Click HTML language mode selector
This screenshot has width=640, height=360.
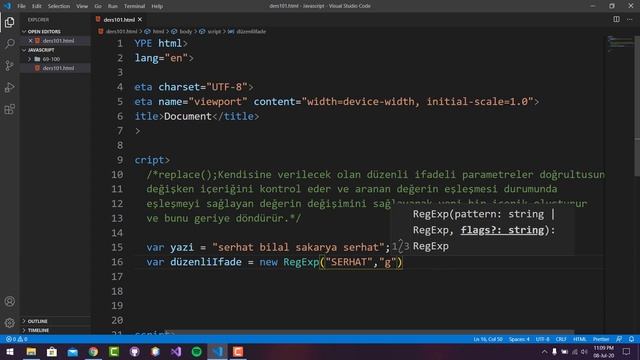pyautogui.click(x=580, y=339)
